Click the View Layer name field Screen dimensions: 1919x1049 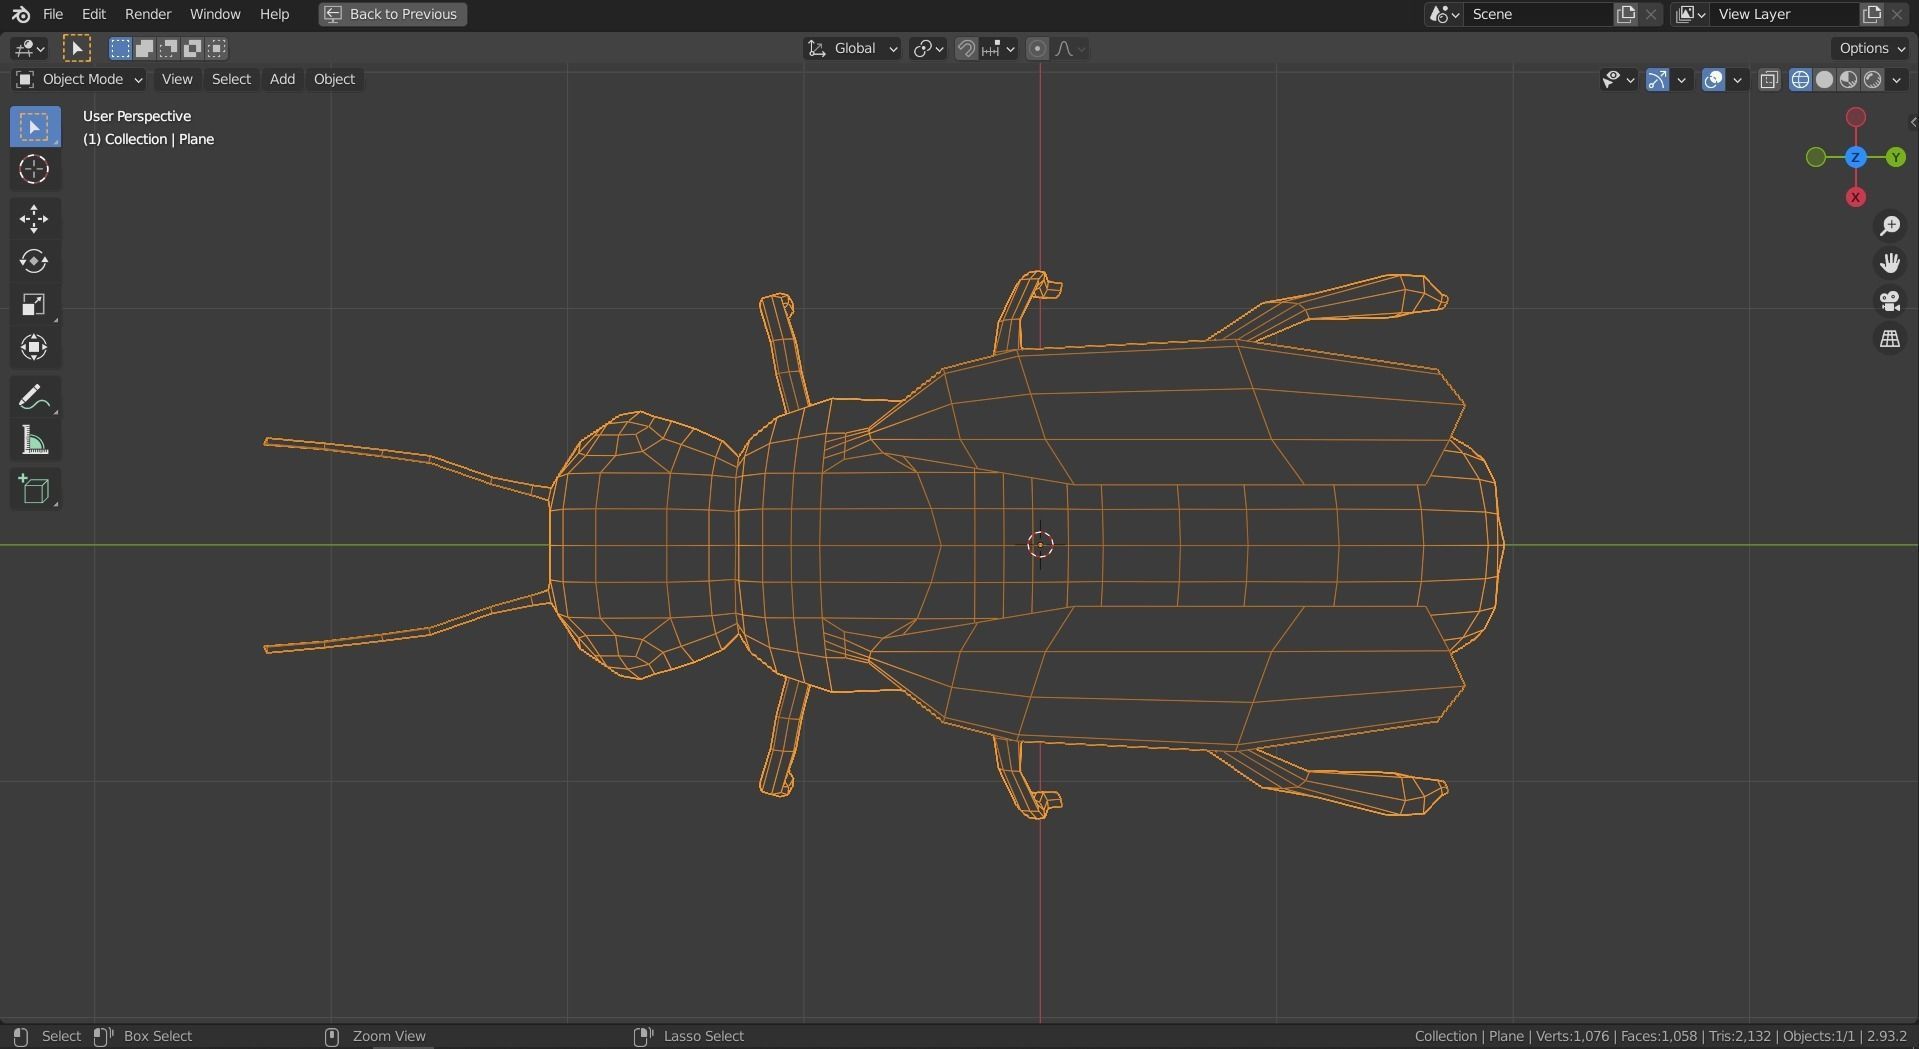[x=1785, y=14]
